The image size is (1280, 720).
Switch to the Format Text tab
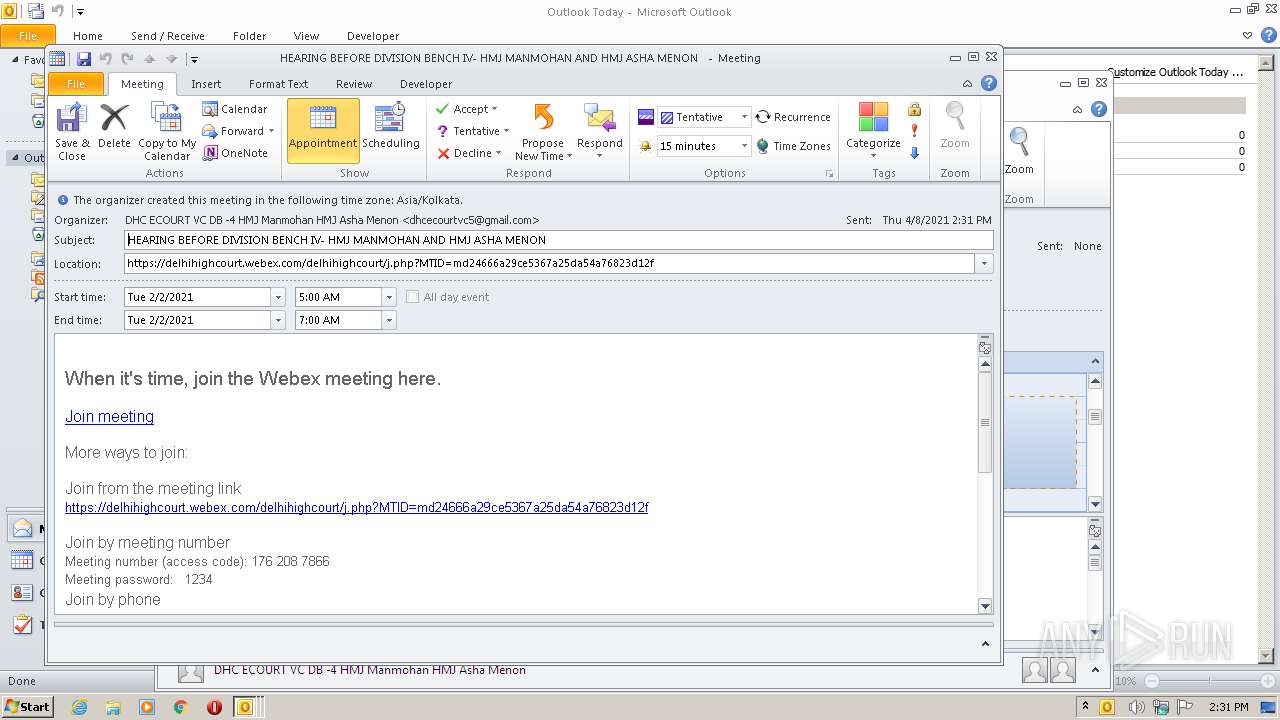[278, 84]
